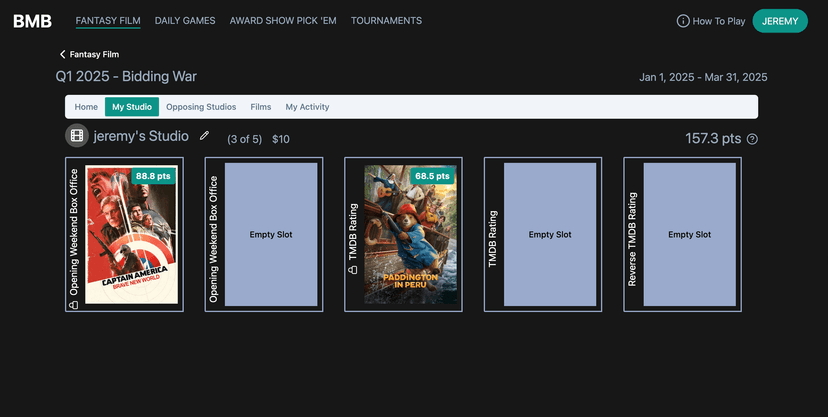Click the lock icon on Paddington slot
828x417 pixels.
pos(353,269)
